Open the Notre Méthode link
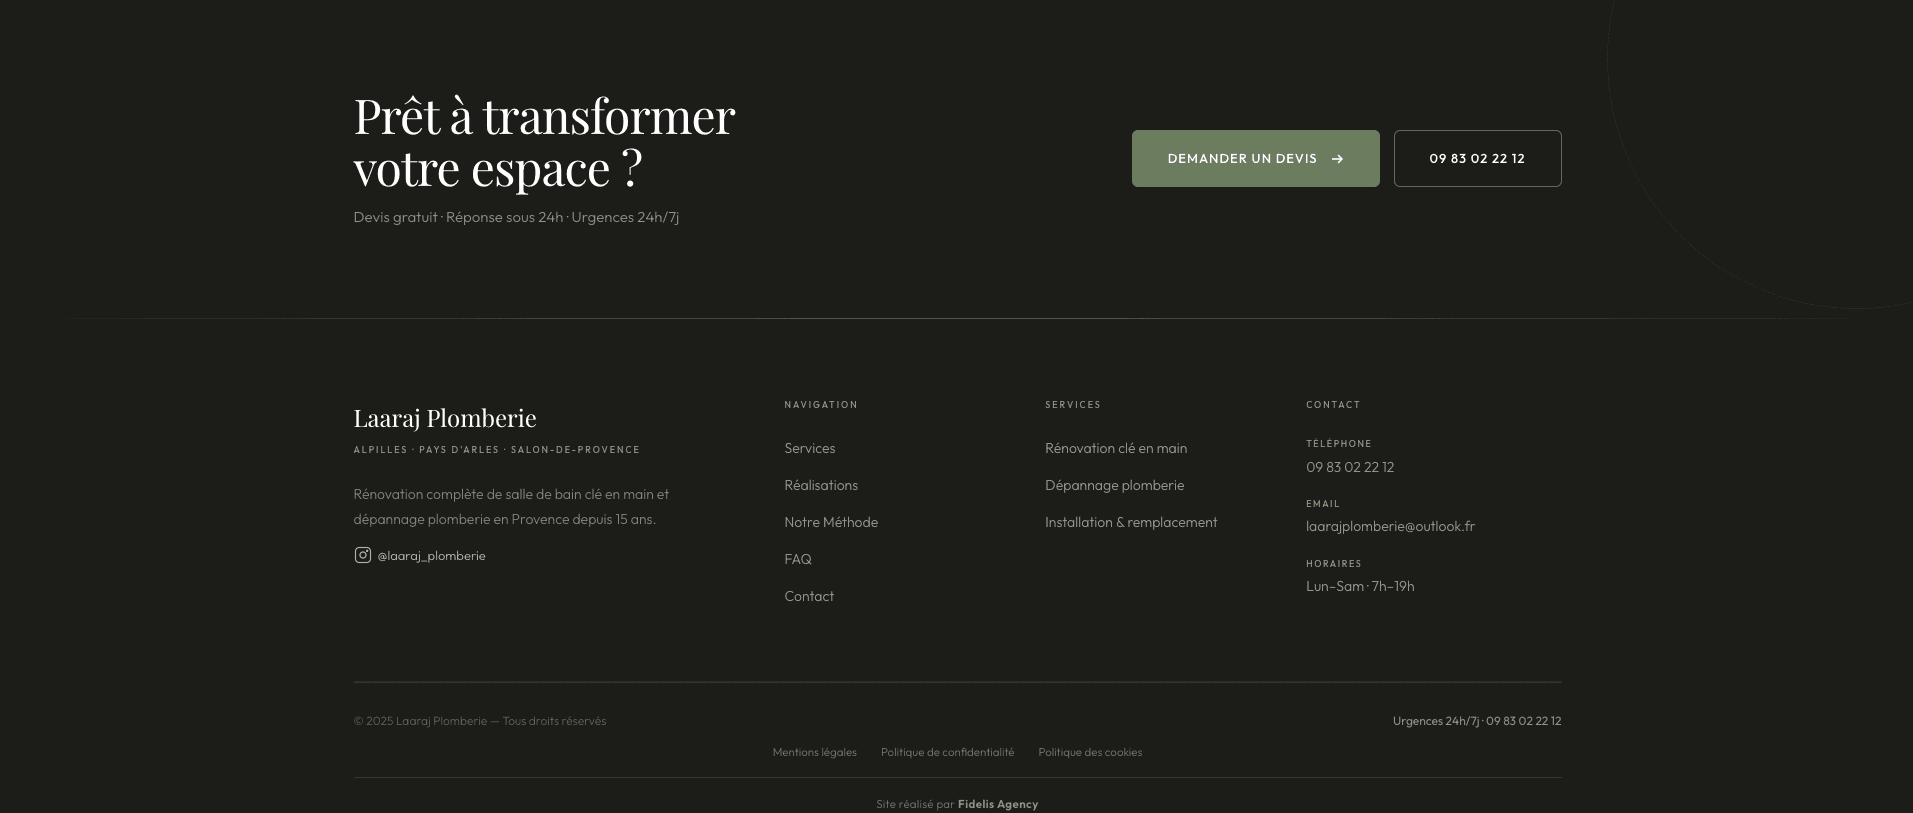The width and height of the screenshot is (1913, 813). (831, 522)
